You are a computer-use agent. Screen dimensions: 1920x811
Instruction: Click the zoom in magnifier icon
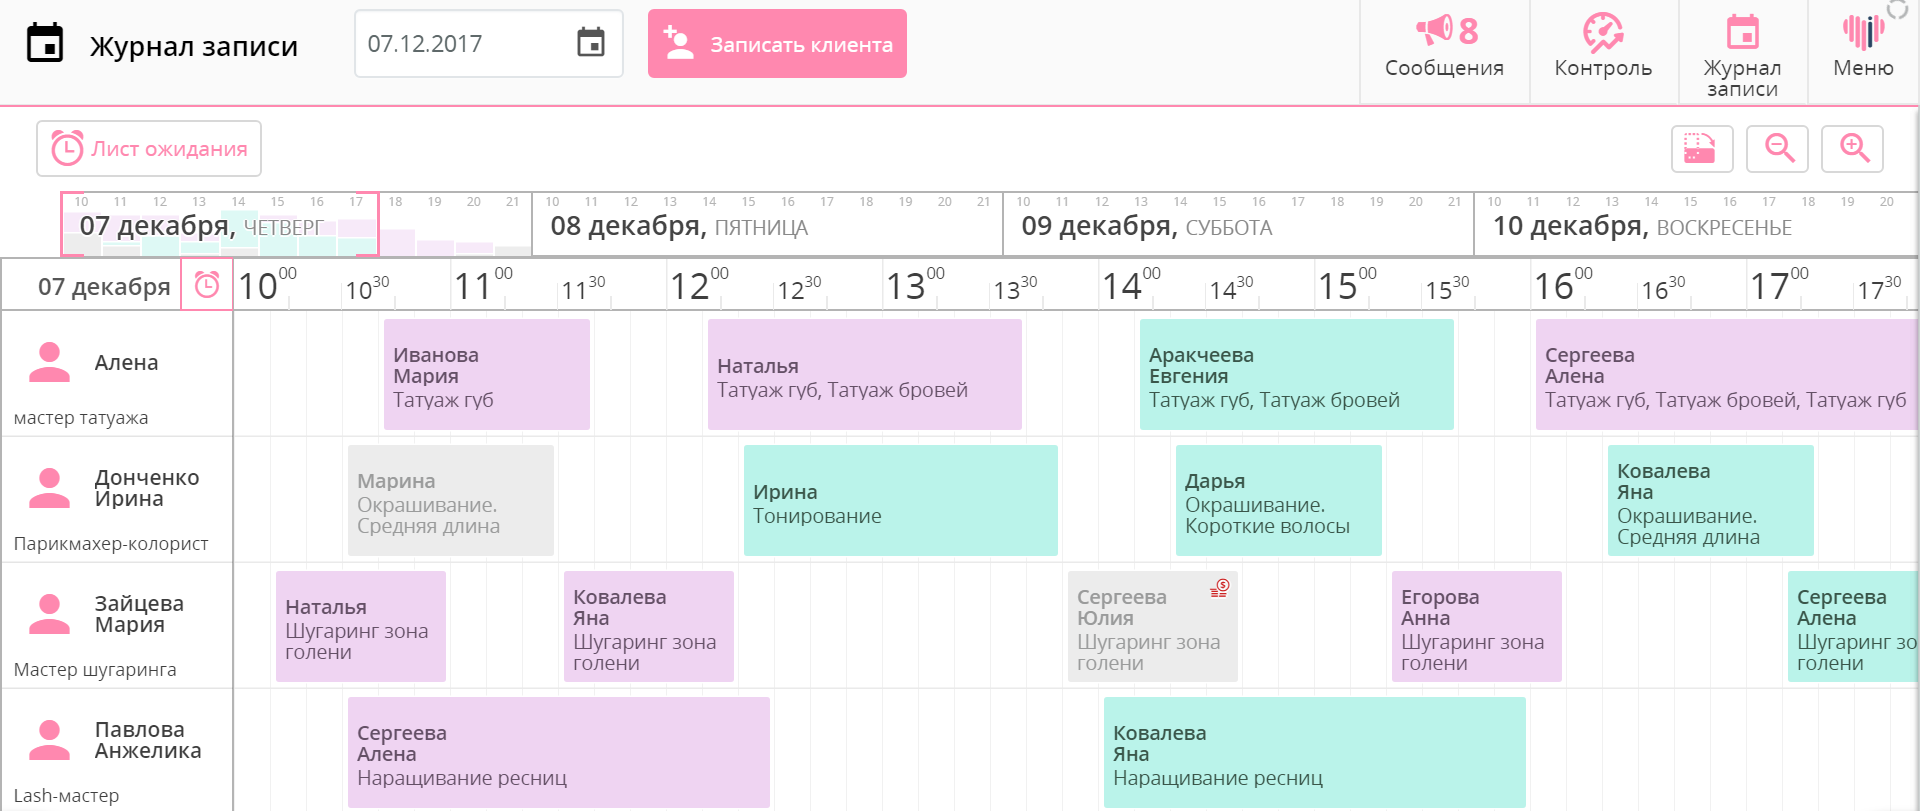tap(1853, 149)
